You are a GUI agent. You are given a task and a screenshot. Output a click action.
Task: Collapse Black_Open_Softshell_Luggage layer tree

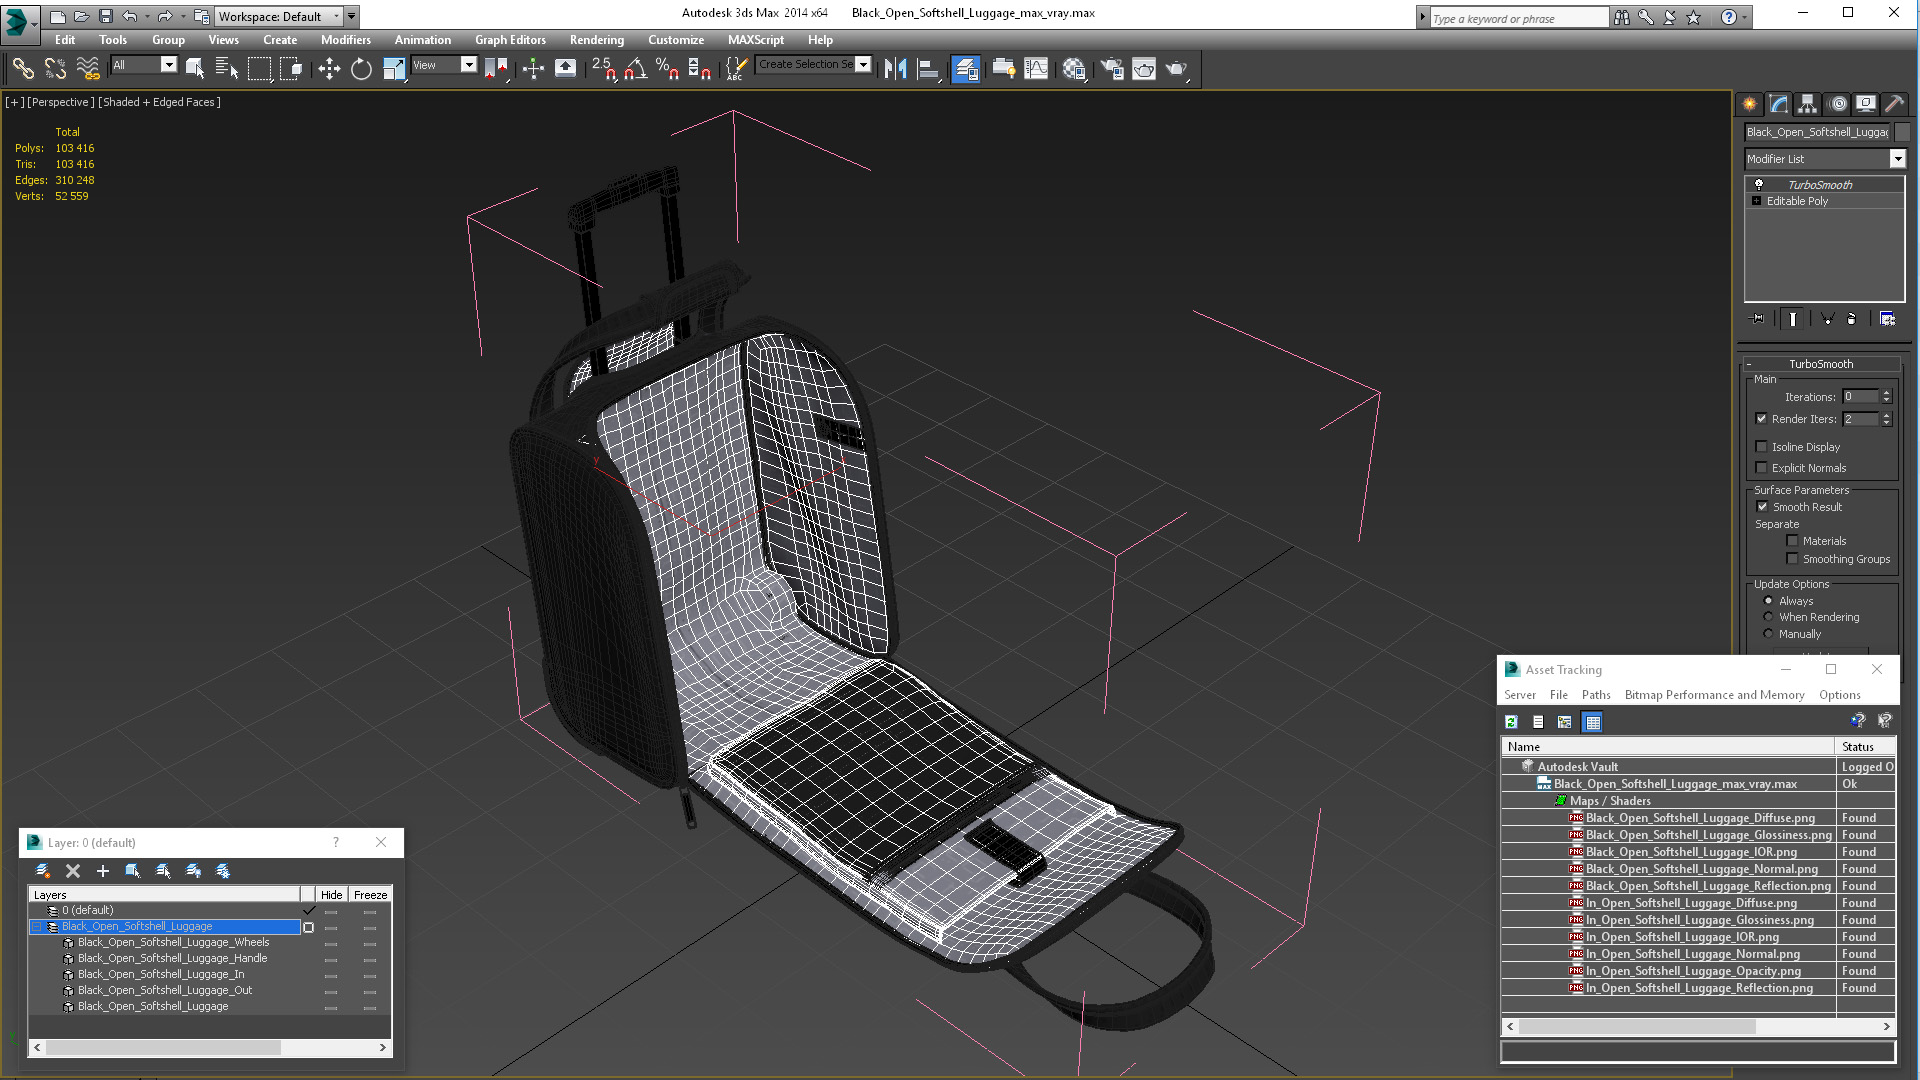[x=37, y=927]
